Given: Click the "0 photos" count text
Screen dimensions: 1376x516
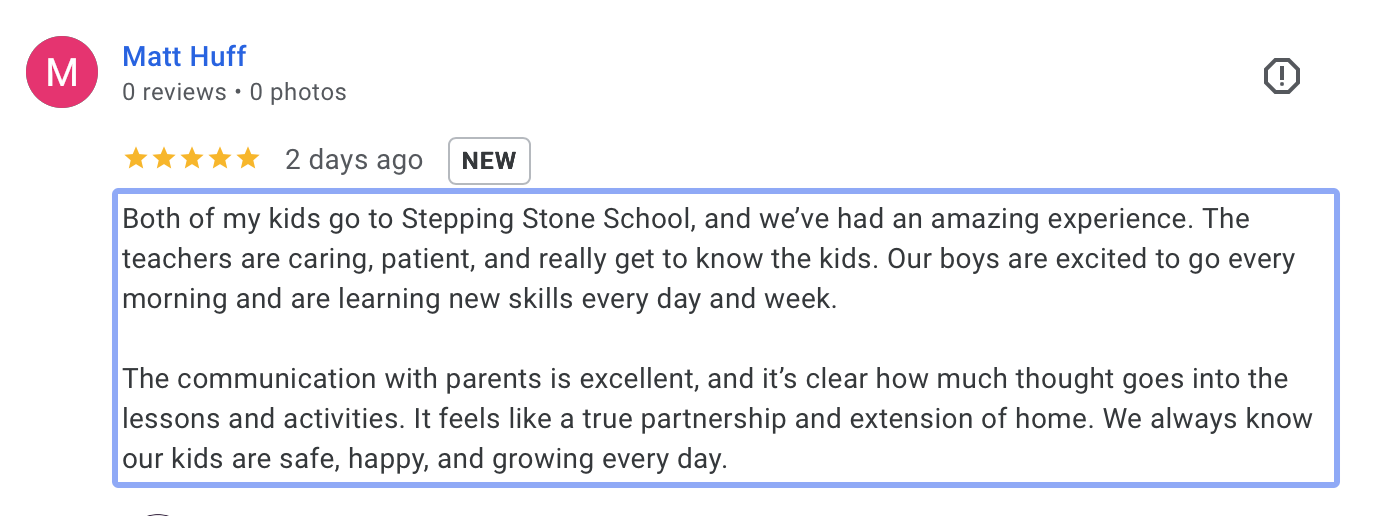Looking at the screenshot, I should coord(298,92).
